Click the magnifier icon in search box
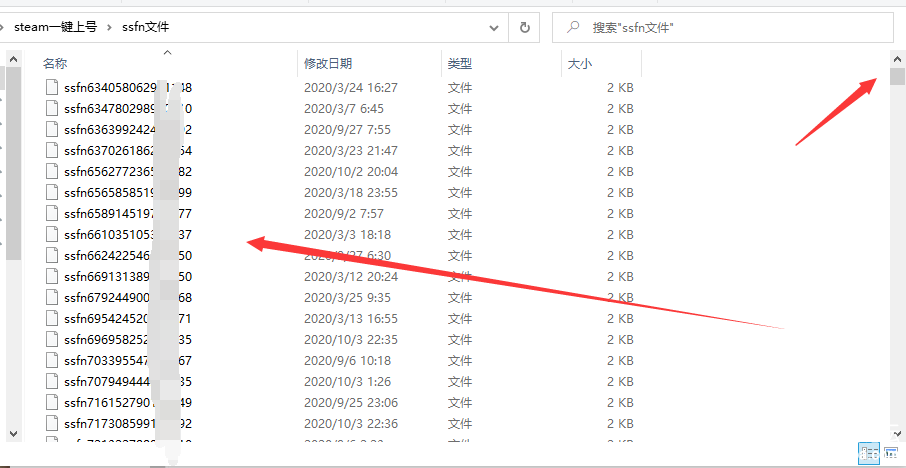Viewport: 906px width, 468px height. [574, 28]
